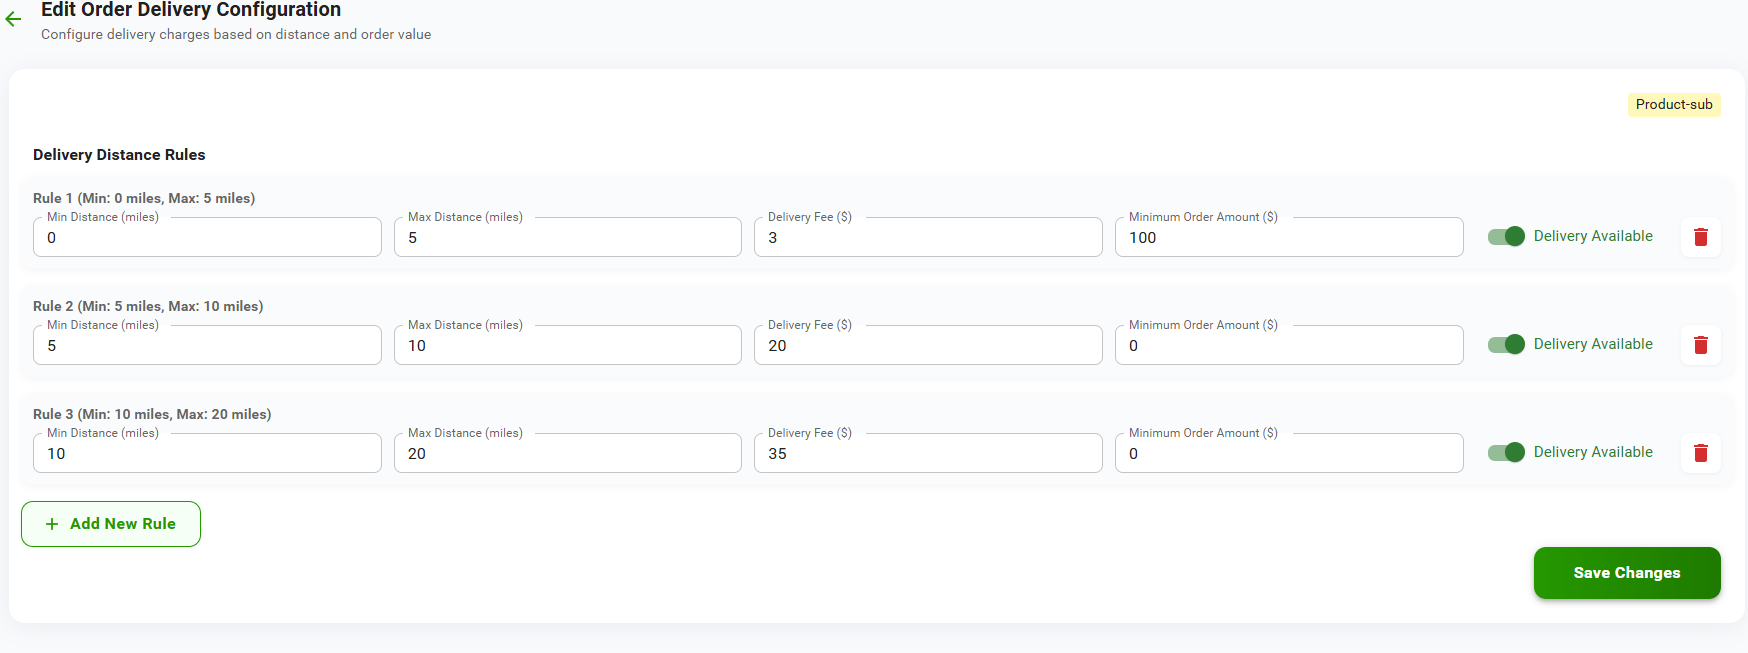This screenshot has width=1748, height=653.
Task: Delete Rule 3 with trash icon
Action: 1700,453
